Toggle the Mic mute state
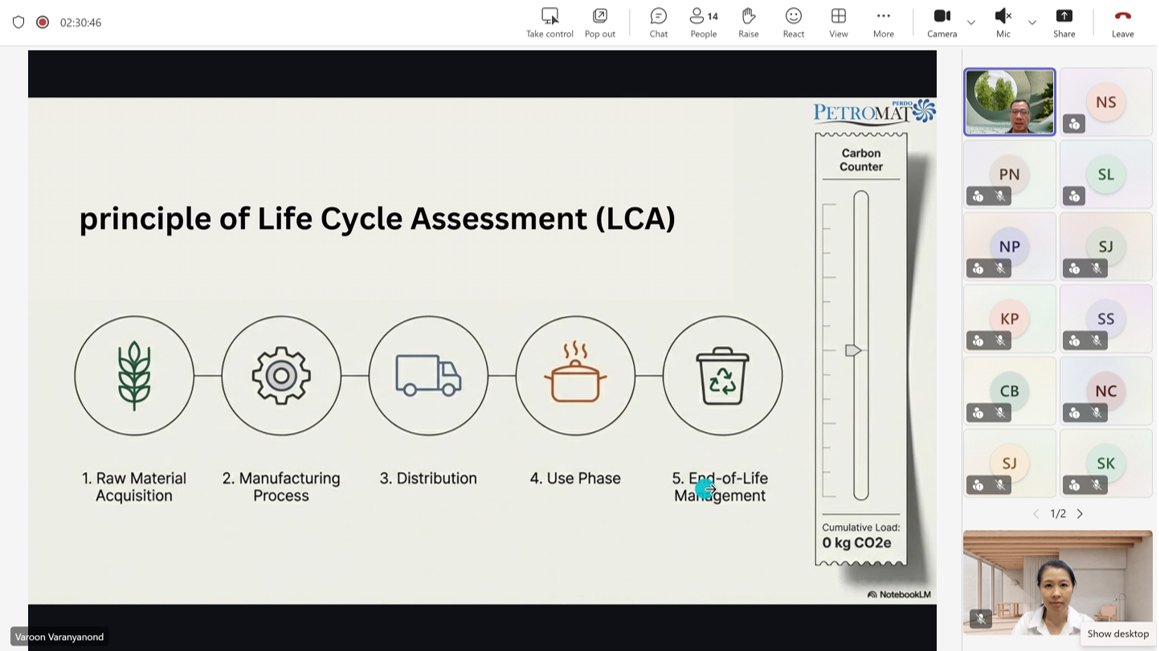Viewport: 1159px width, 651px height. [x=1003, y=22]
